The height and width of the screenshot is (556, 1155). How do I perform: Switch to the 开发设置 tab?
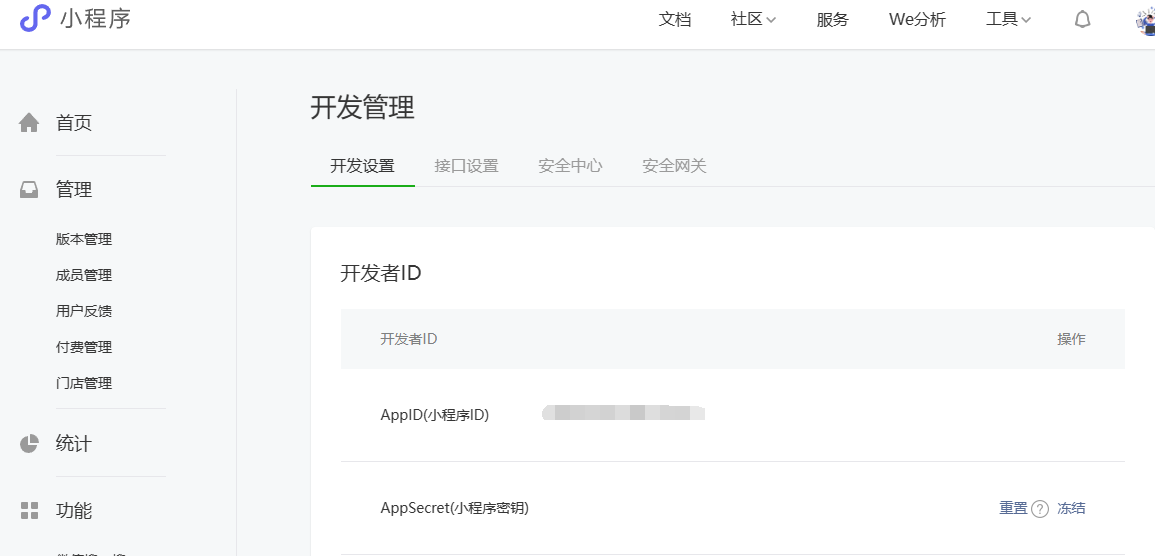click(x=362, y=166)
